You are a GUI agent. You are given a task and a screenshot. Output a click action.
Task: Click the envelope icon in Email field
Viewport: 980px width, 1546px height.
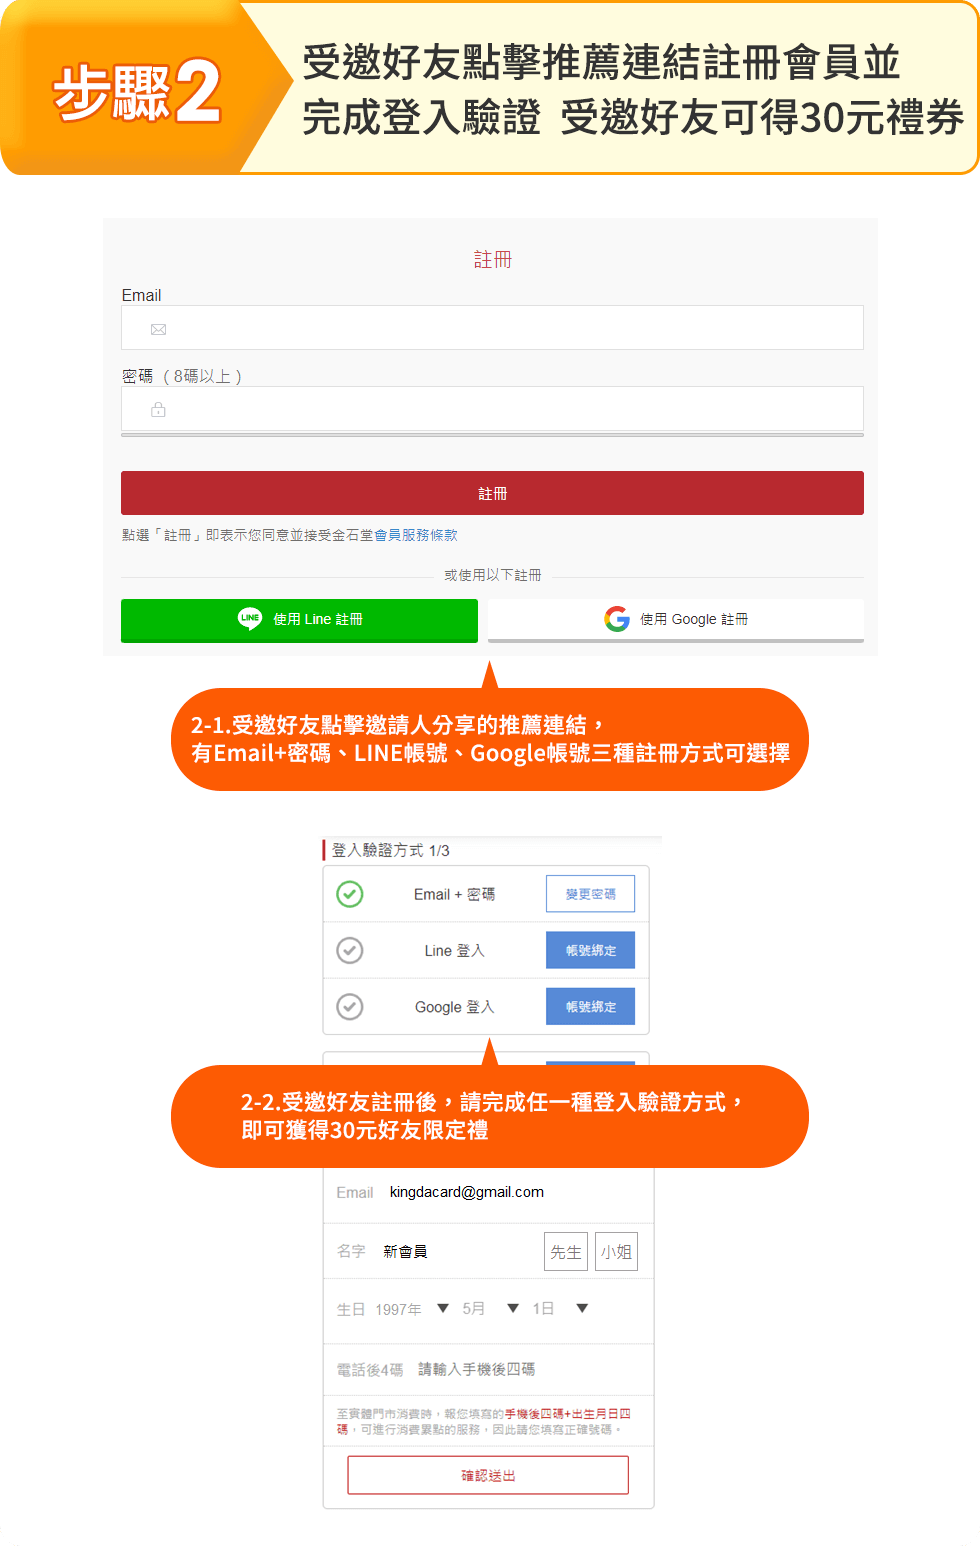158,329
